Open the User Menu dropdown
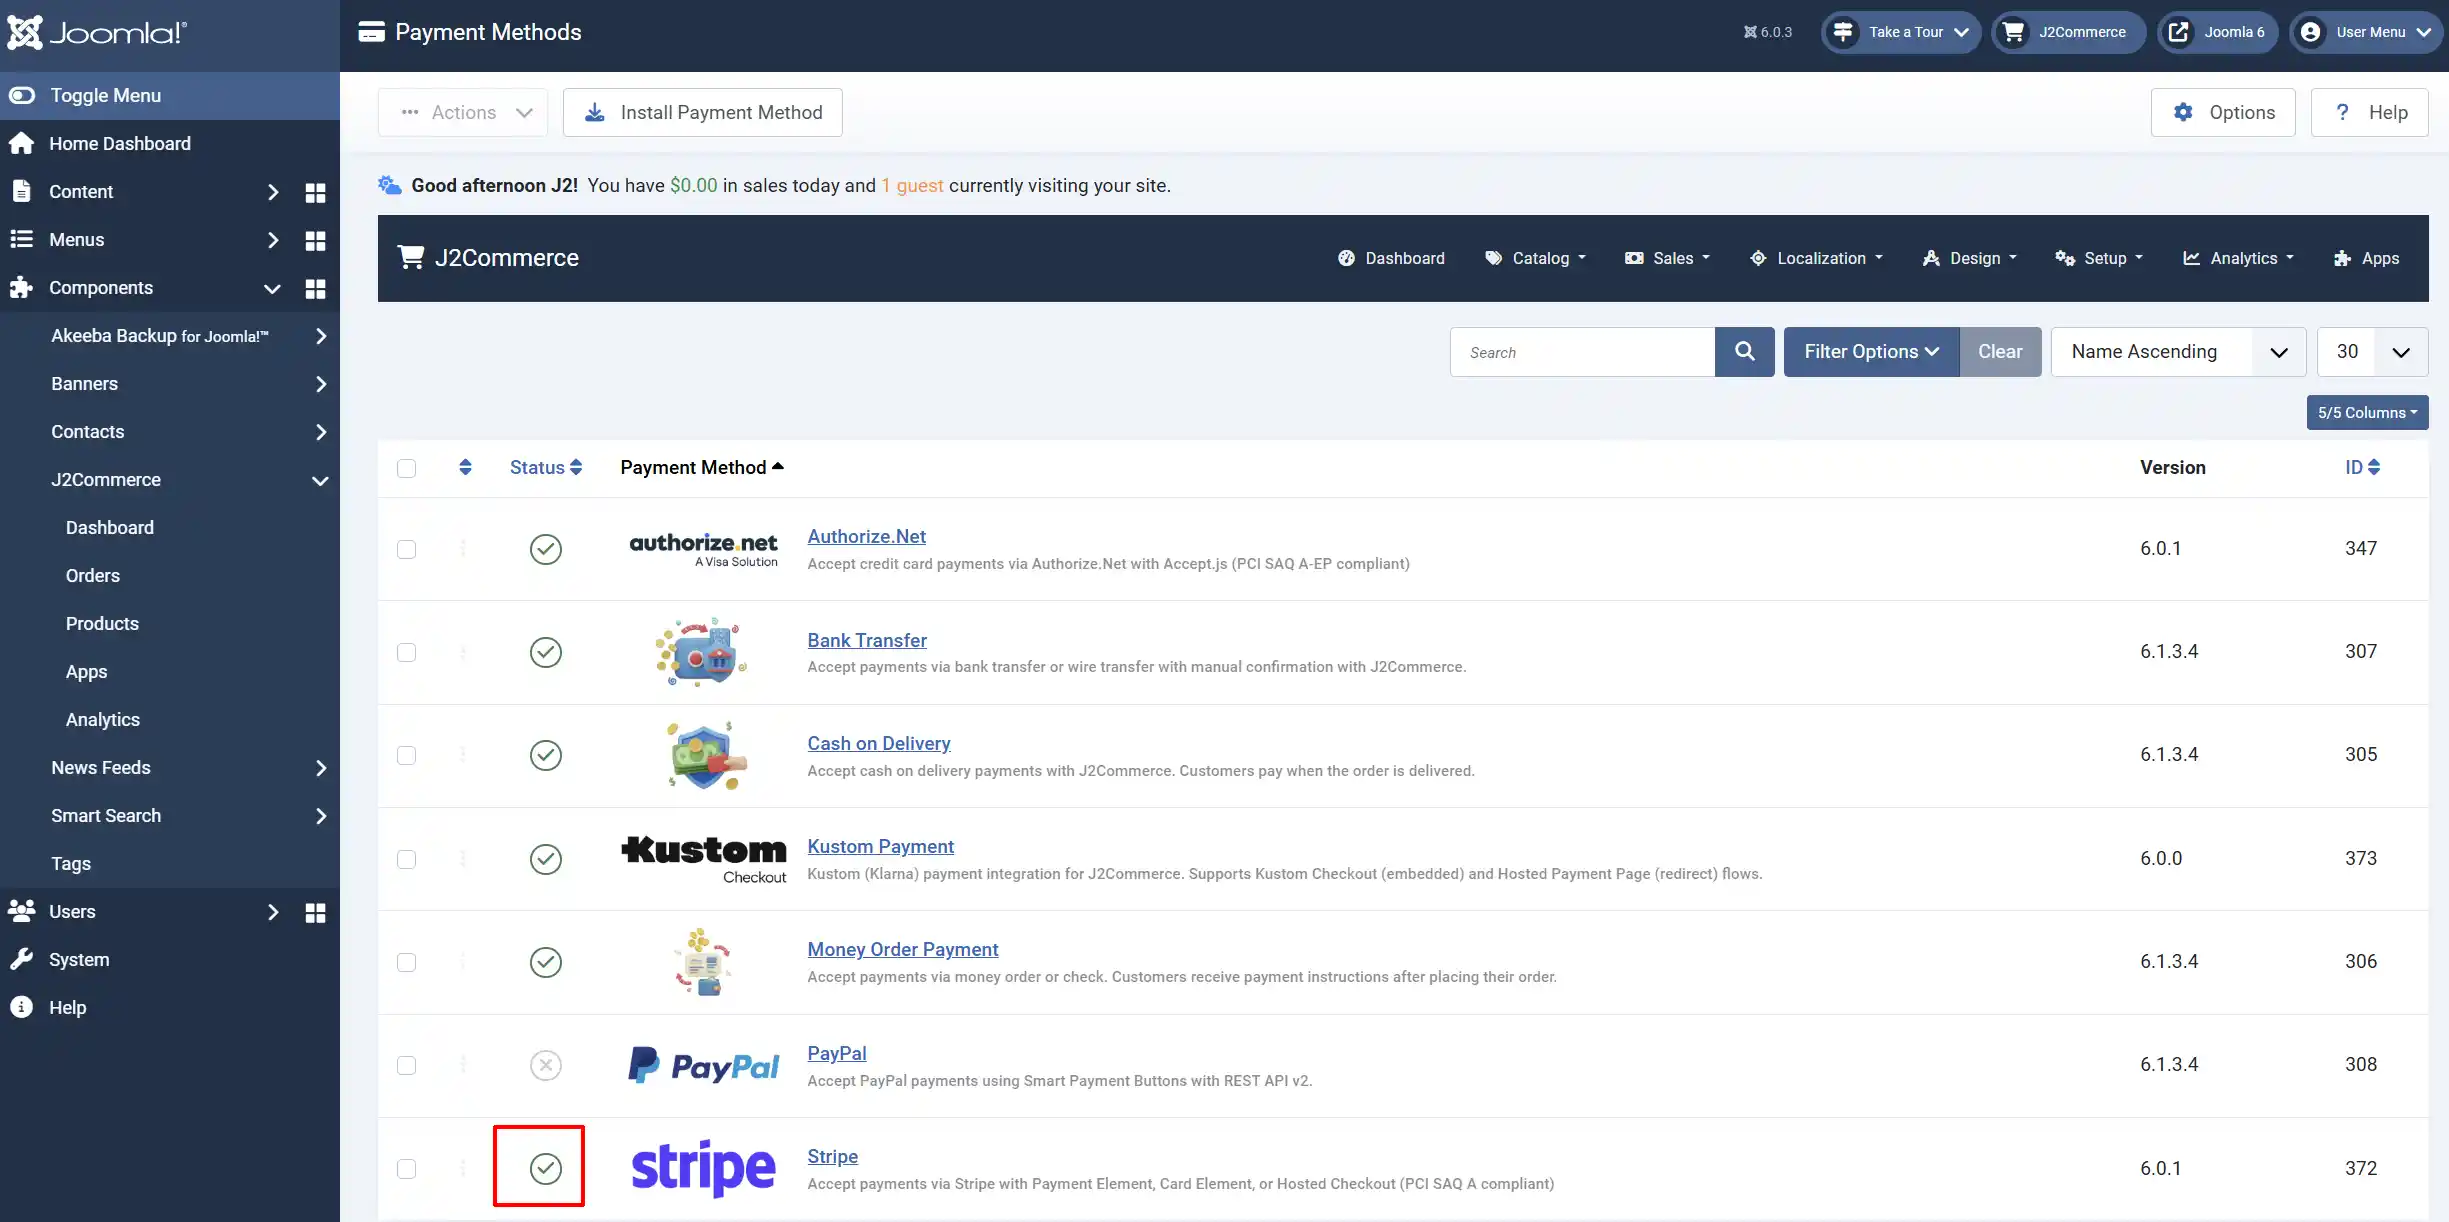Viewport: 2449px width, 1222px height. coord(2367,32)
